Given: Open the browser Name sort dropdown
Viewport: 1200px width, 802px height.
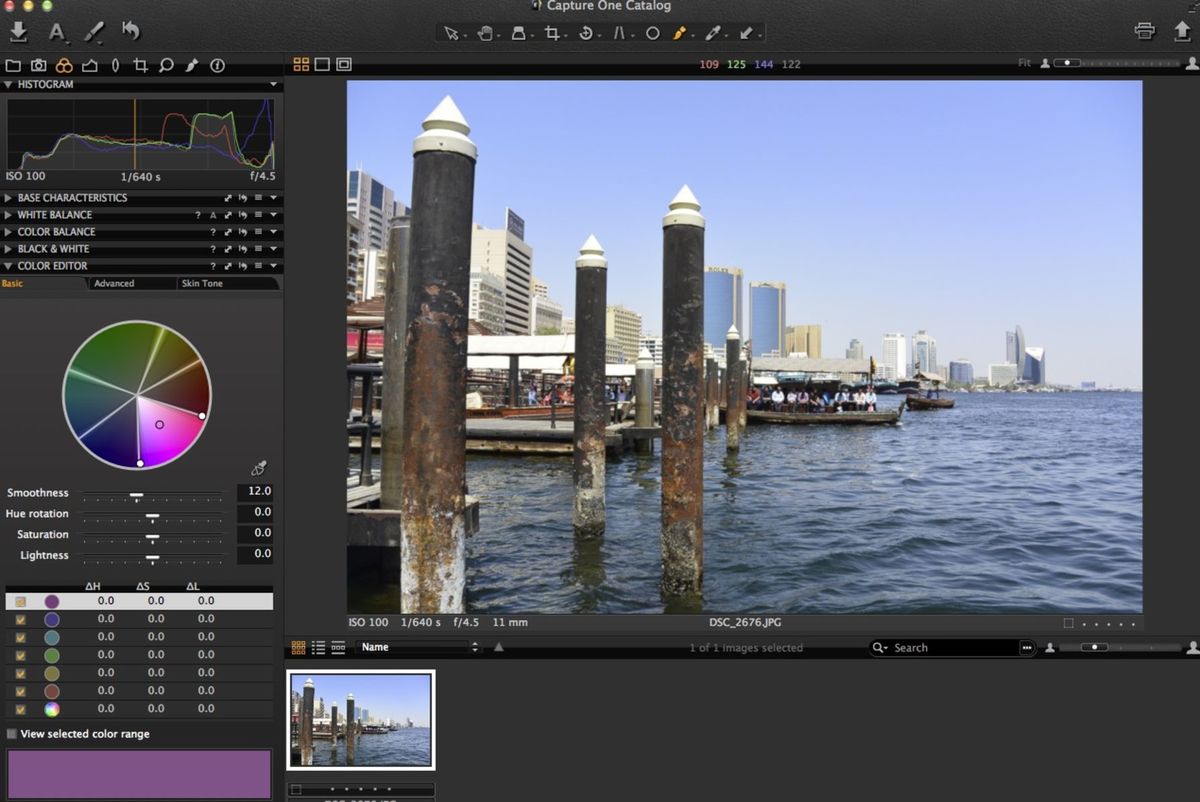Looking at the screenshot, I should pyautogui.click(x=418, y=647).
